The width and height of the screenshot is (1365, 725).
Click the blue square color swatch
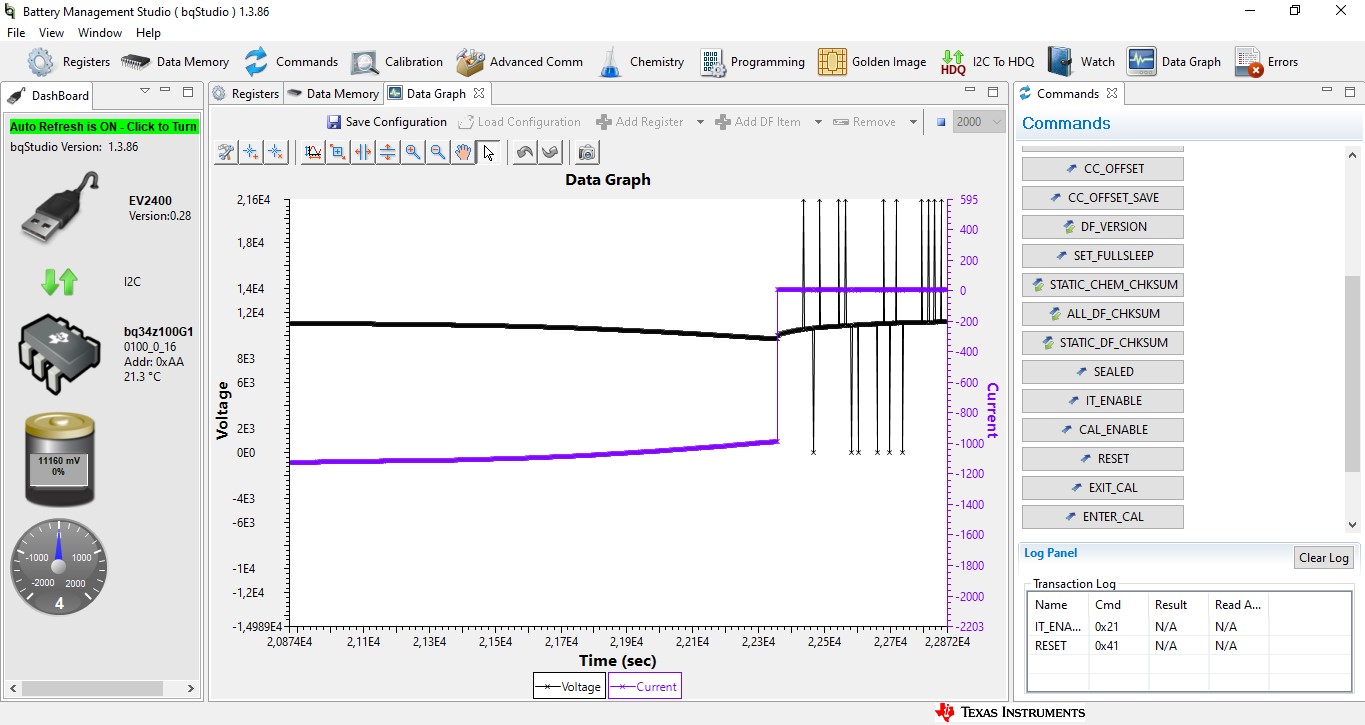click(941, 122)
